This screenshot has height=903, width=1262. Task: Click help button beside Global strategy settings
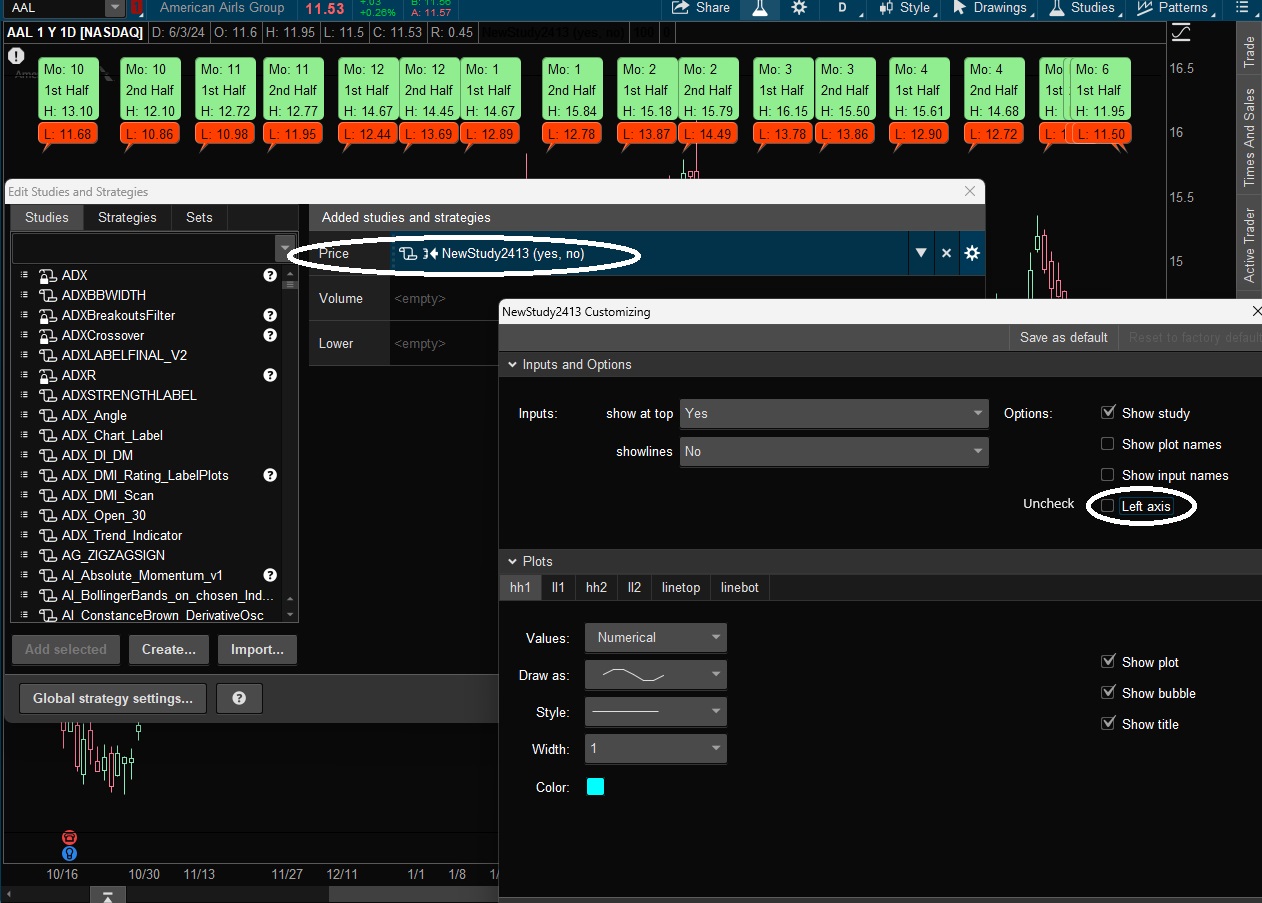pos(239,698)
